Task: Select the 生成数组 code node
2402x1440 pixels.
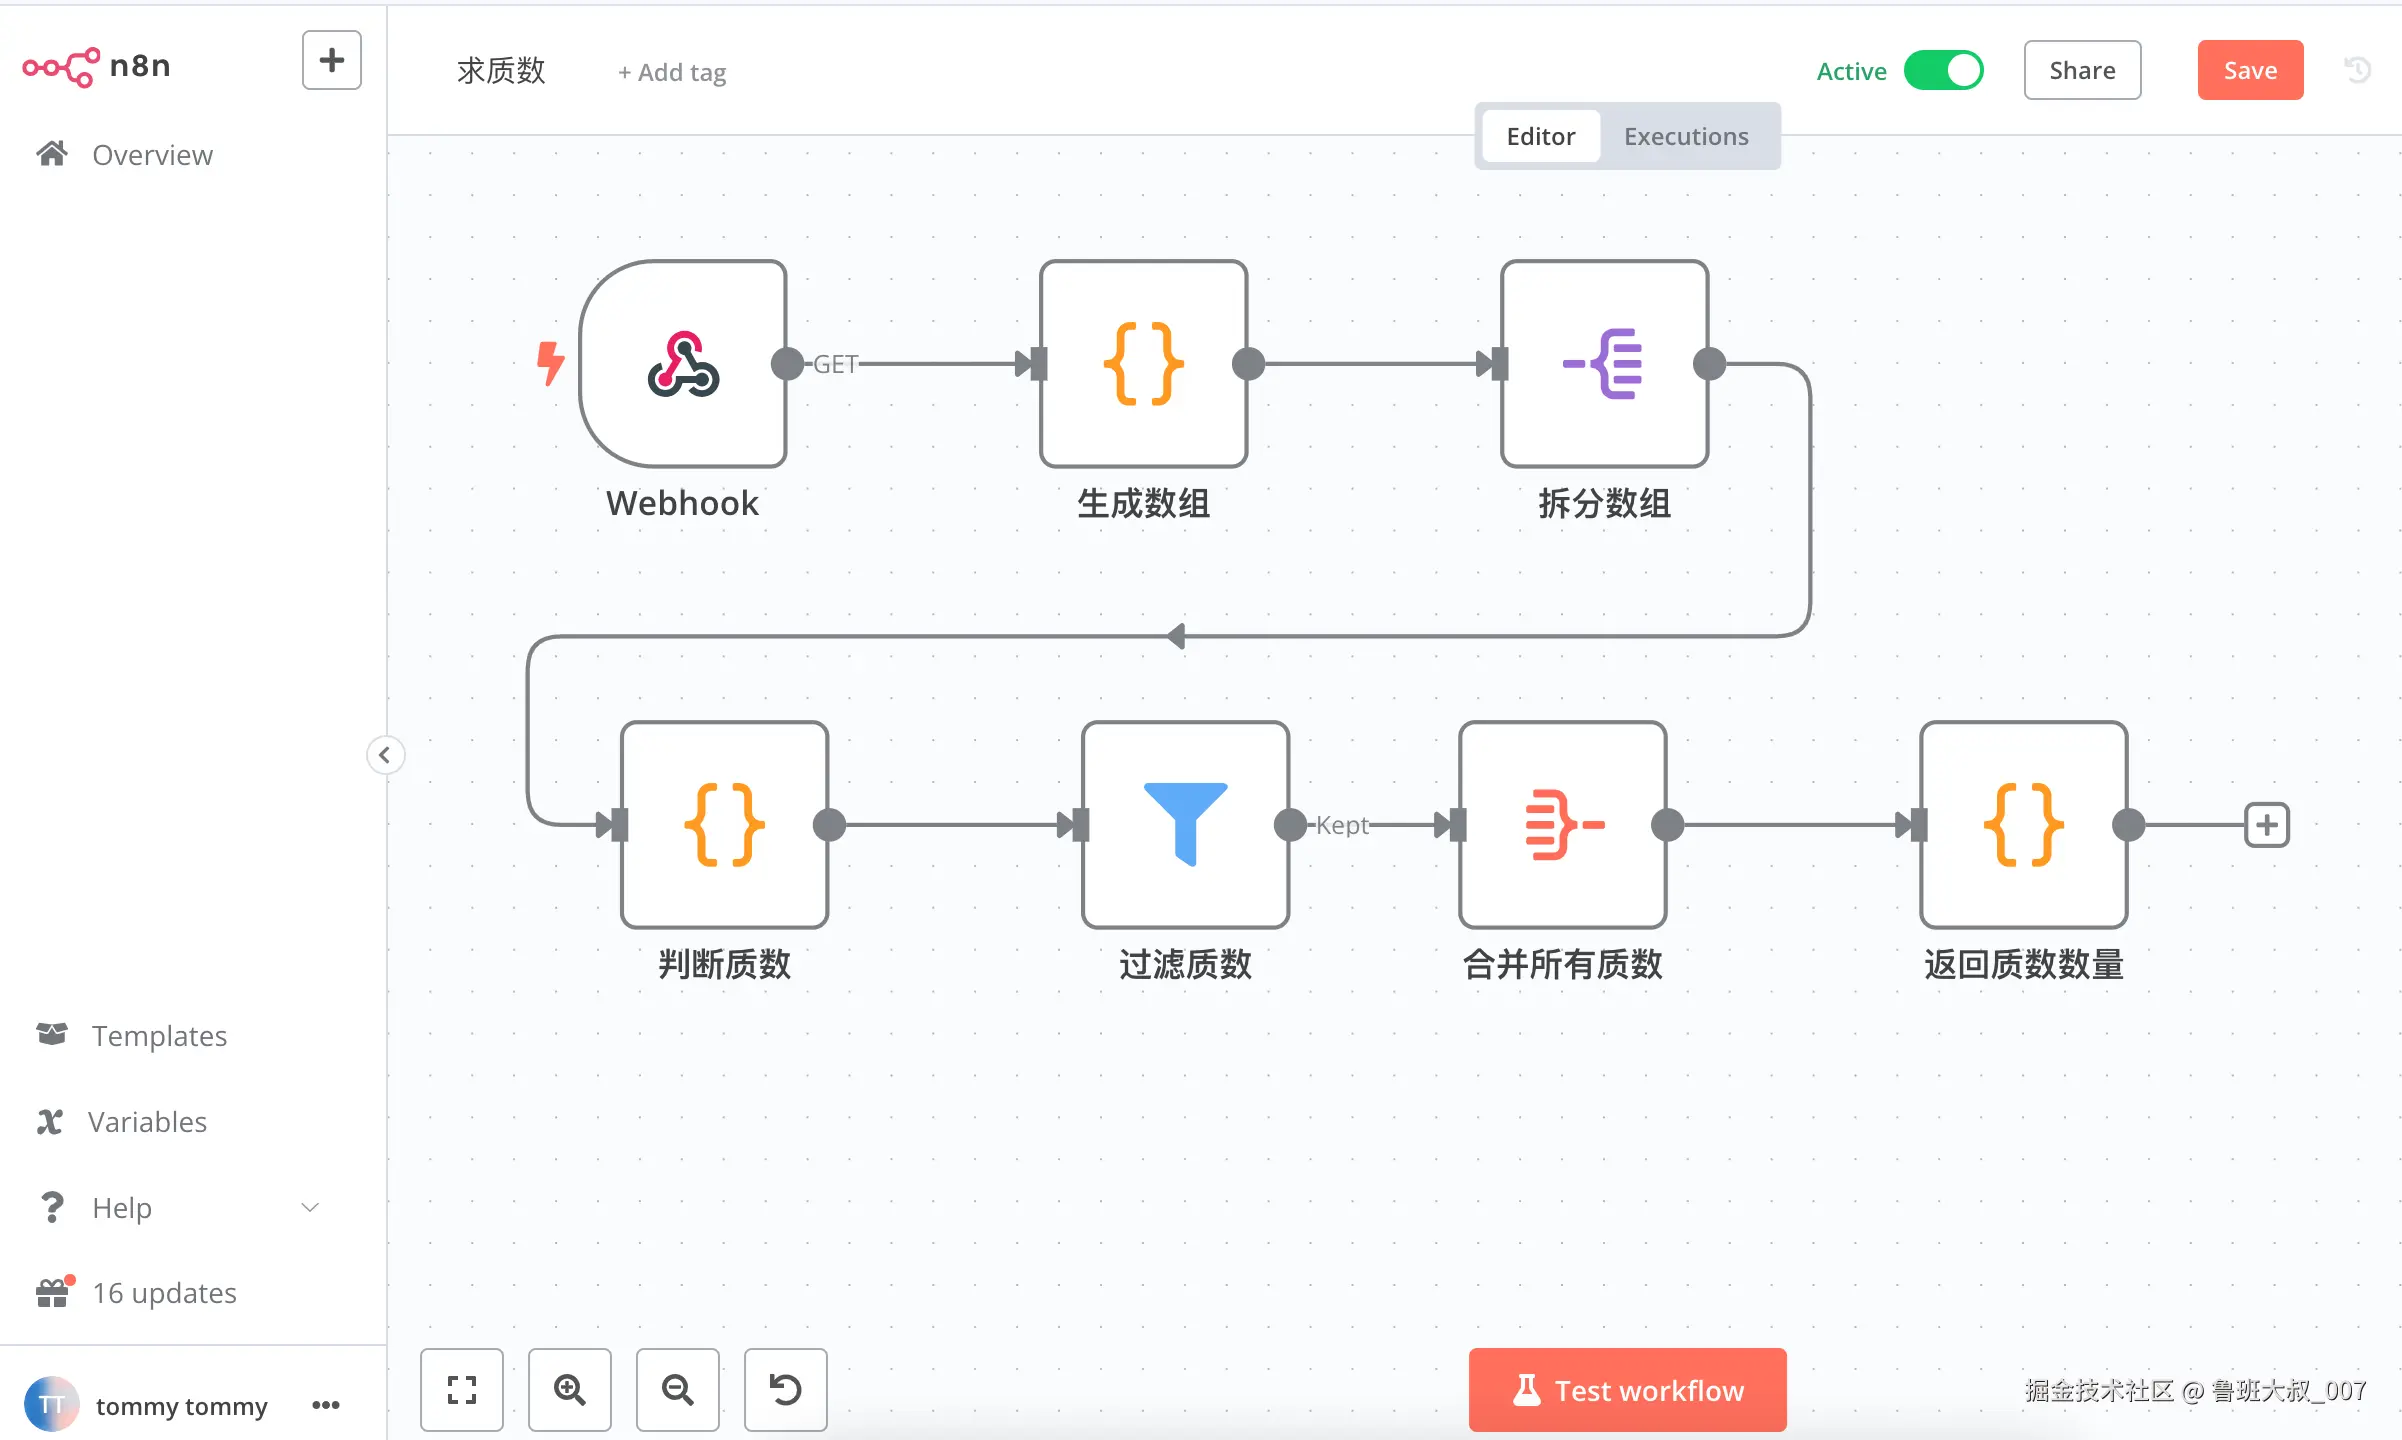Action: click(1143, 364)
